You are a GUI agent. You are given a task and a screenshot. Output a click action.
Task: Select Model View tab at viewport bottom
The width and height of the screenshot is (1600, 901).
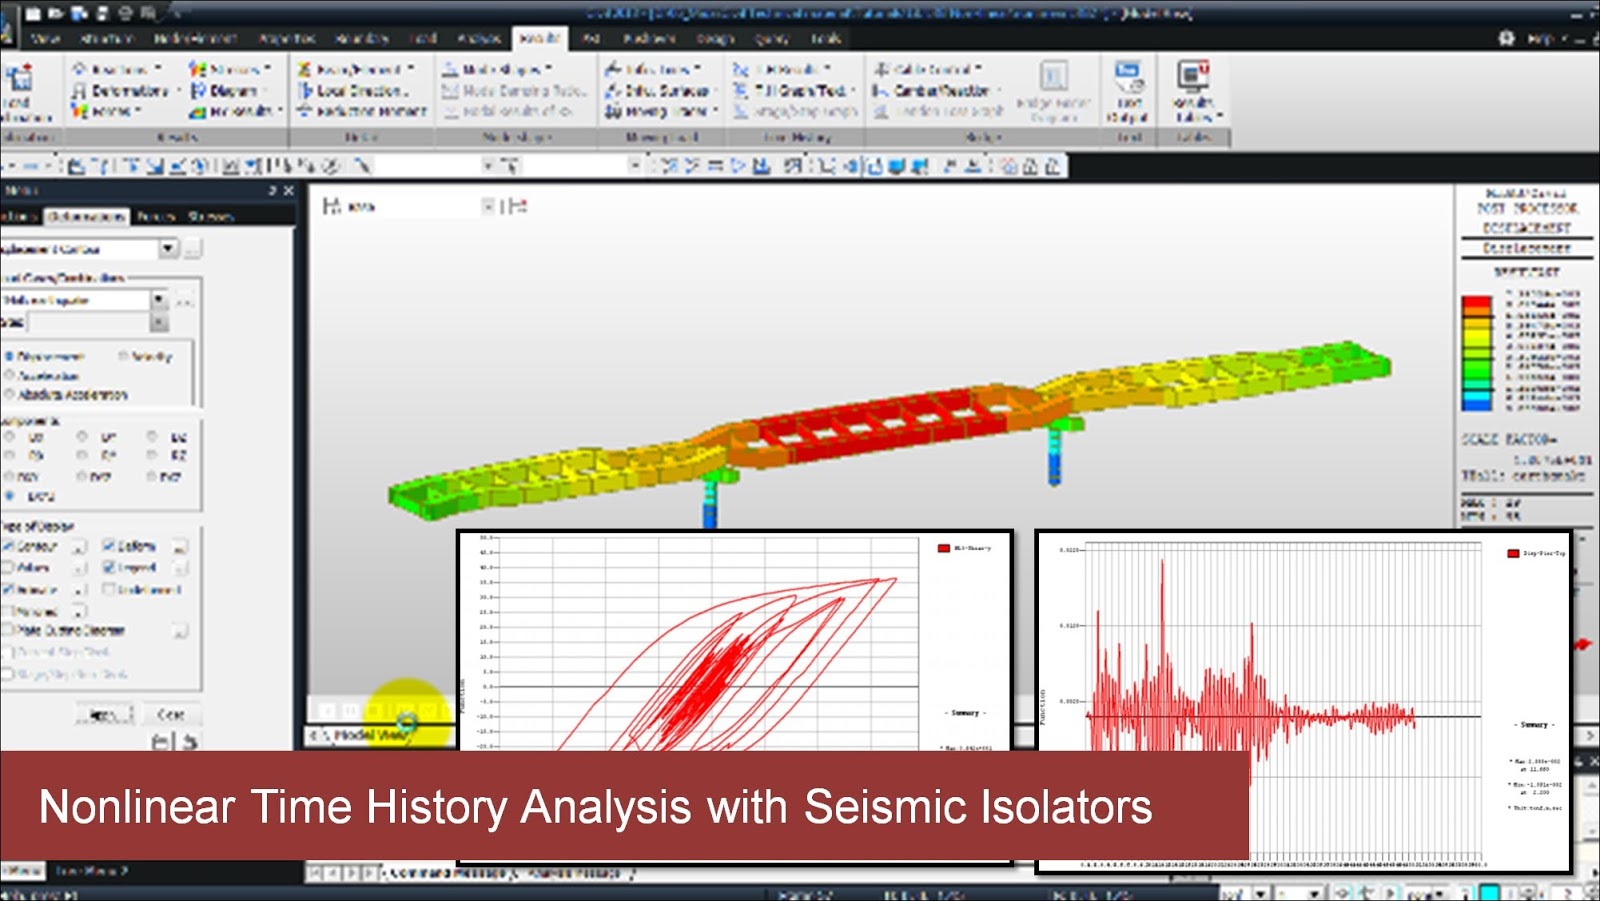370,735
